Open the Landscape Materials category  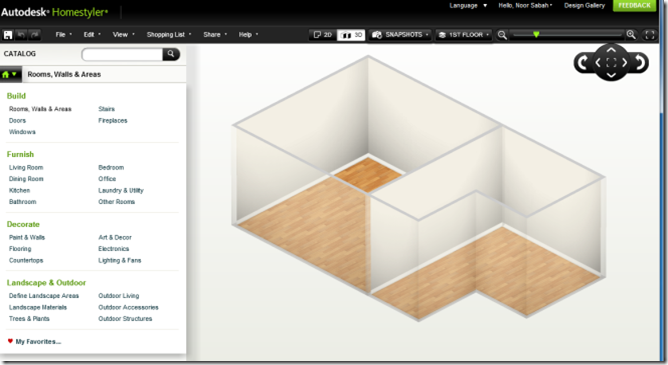tap(38, 307)
